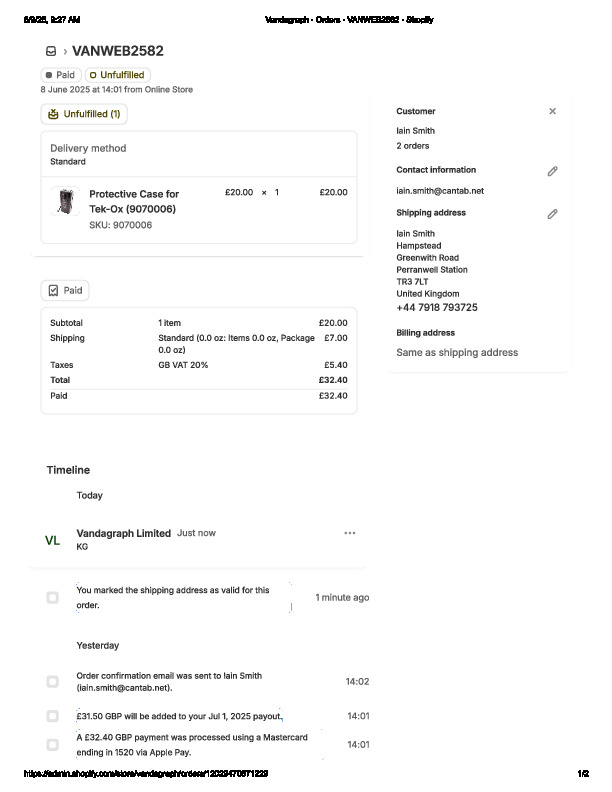Click the iain.smith@cantab.net email address

coord(439,190)
